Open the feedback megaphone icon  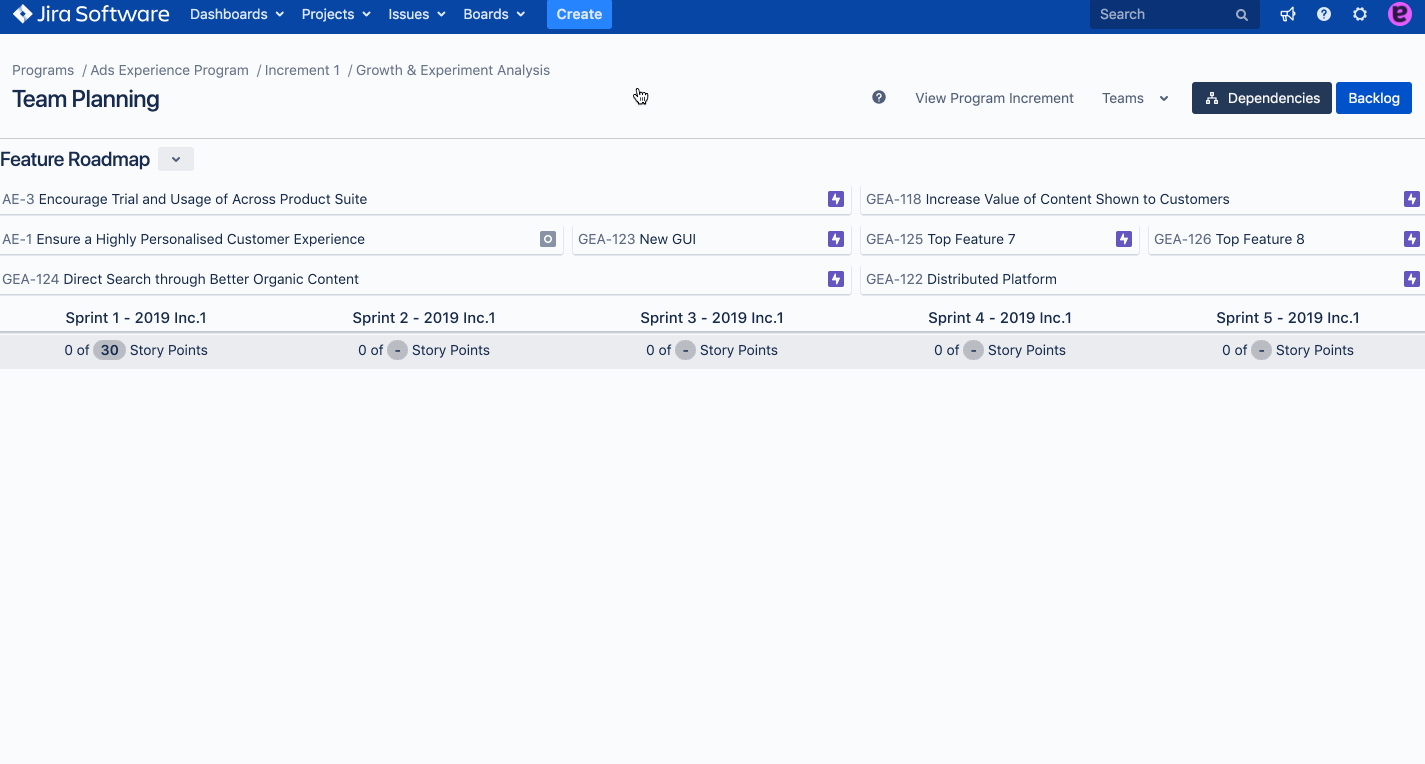(1288, 14)
